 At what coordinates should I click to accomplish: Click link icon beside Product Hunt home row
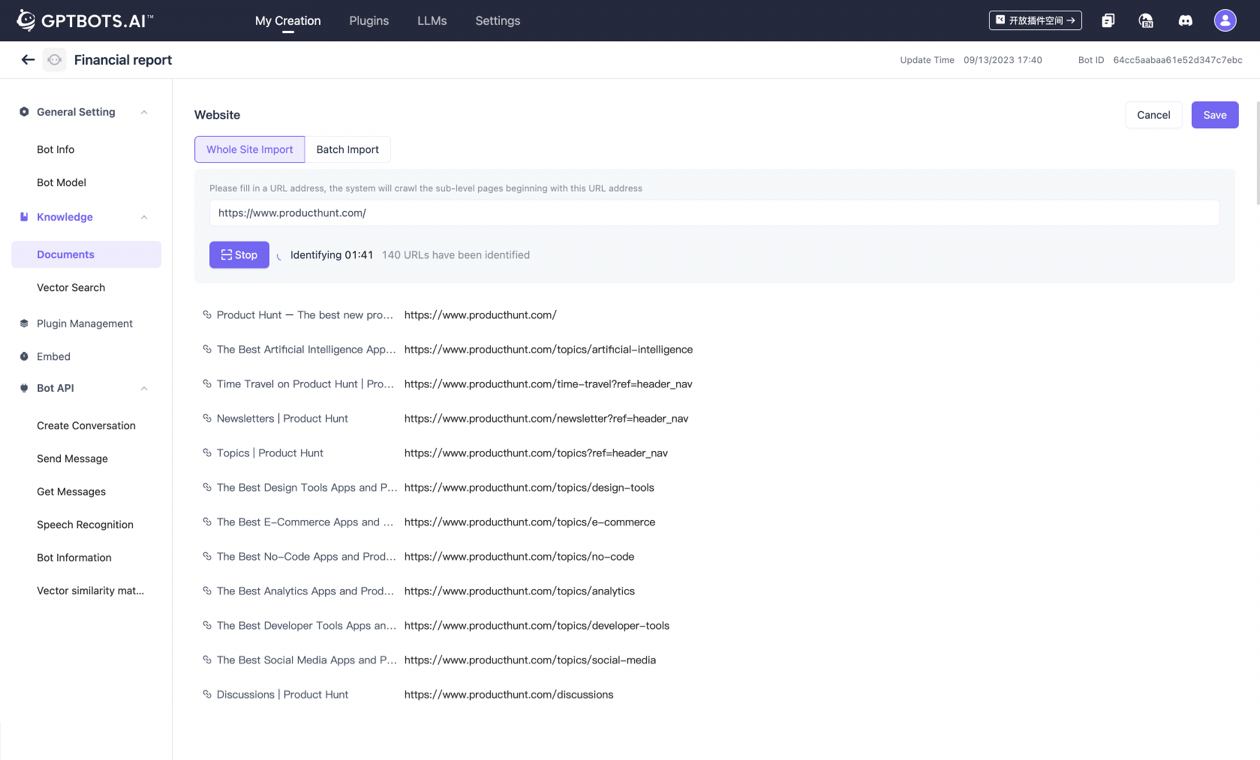tap(207, 315)
